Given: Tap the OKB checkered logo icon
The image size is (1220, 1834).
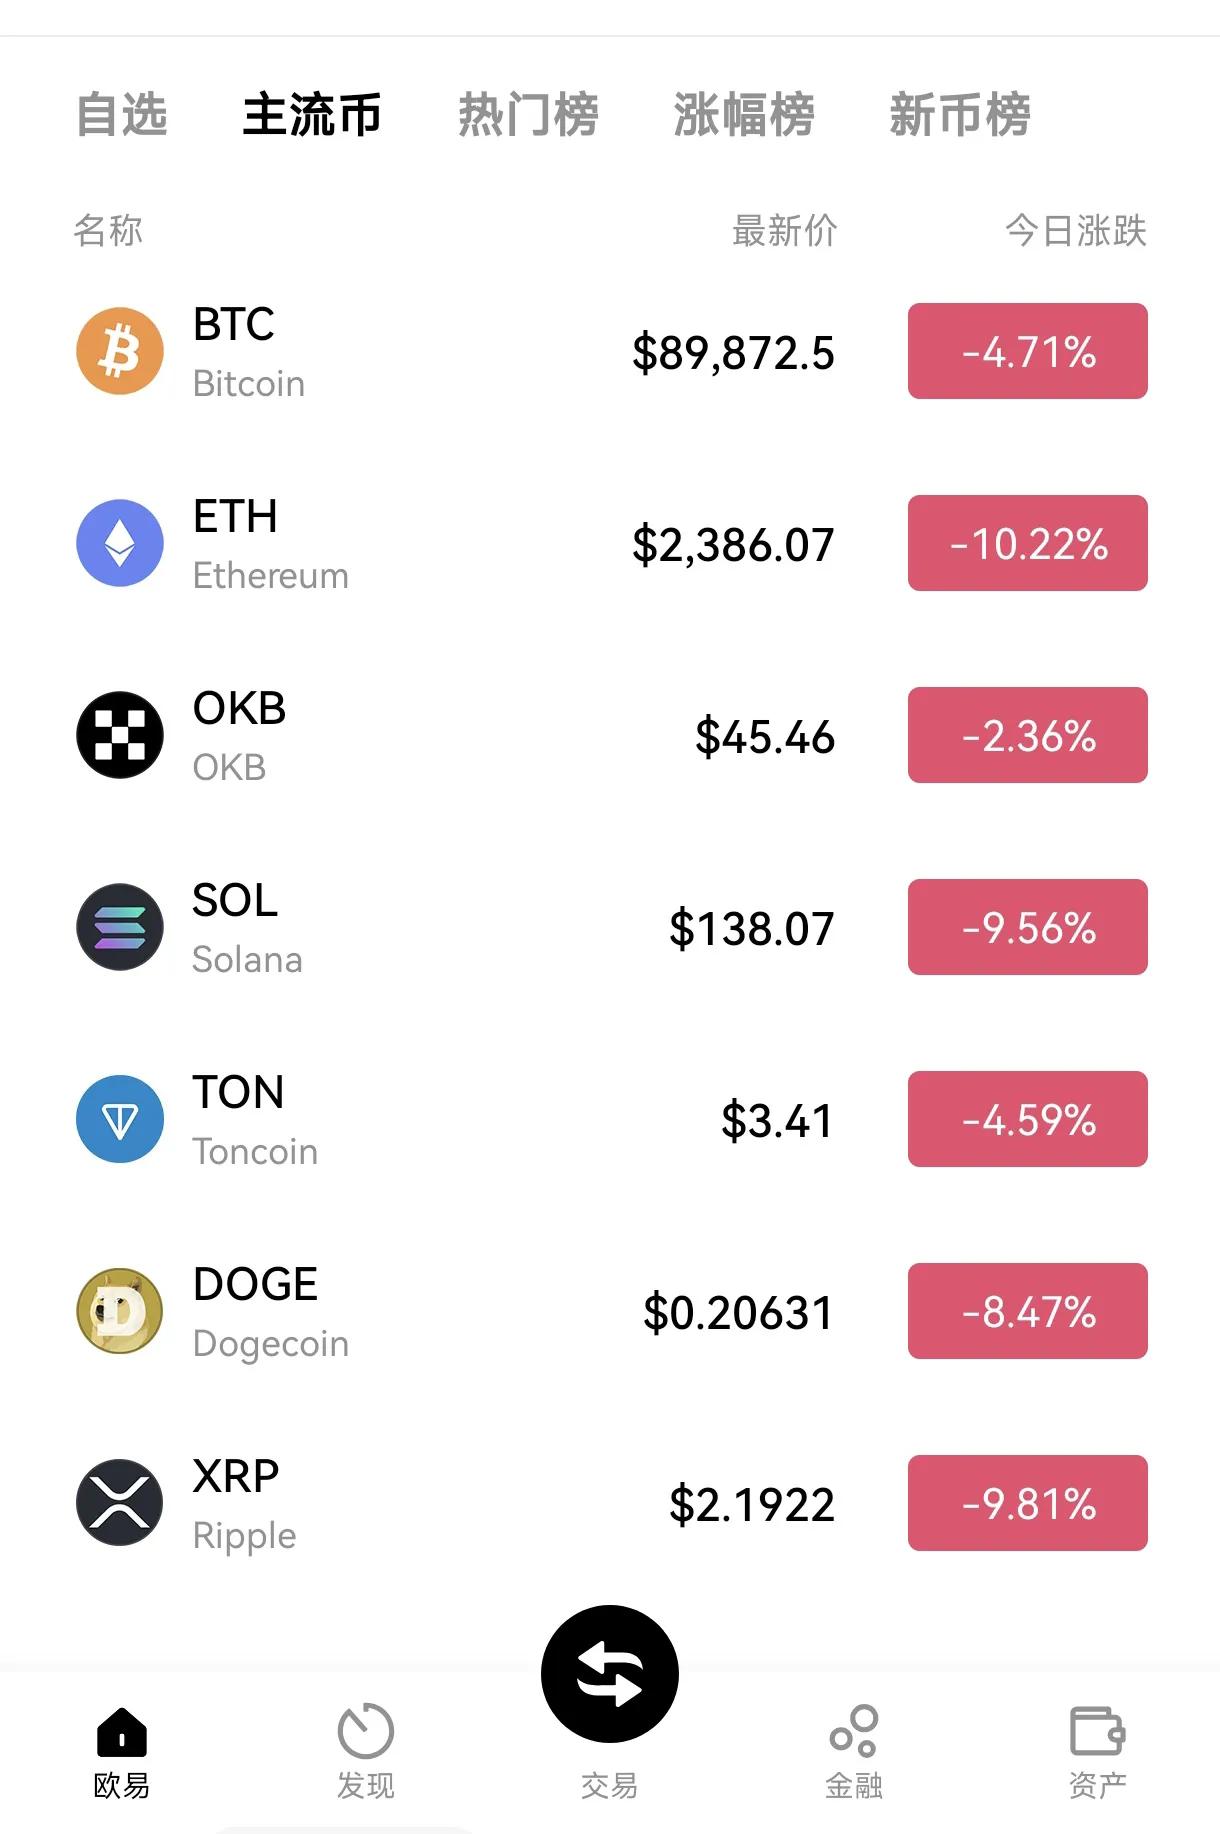Looking at the screenshot, I should coord(120,735).
